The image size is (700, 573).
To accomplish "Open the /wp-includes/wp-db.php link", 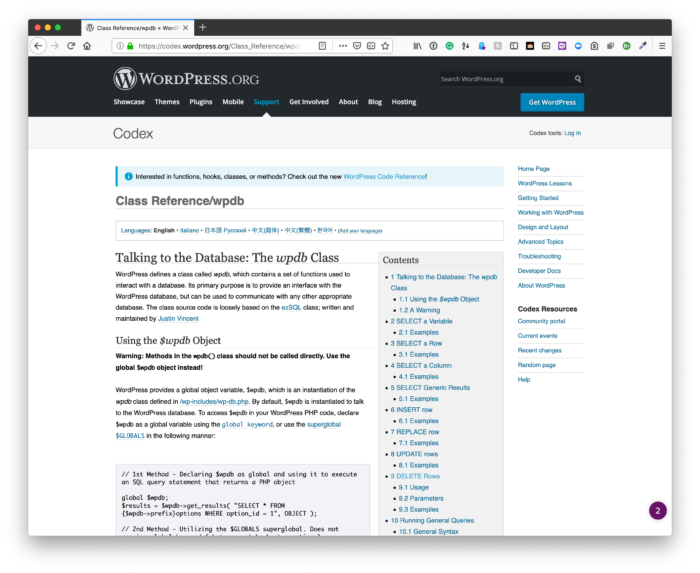I will point(214,402).
